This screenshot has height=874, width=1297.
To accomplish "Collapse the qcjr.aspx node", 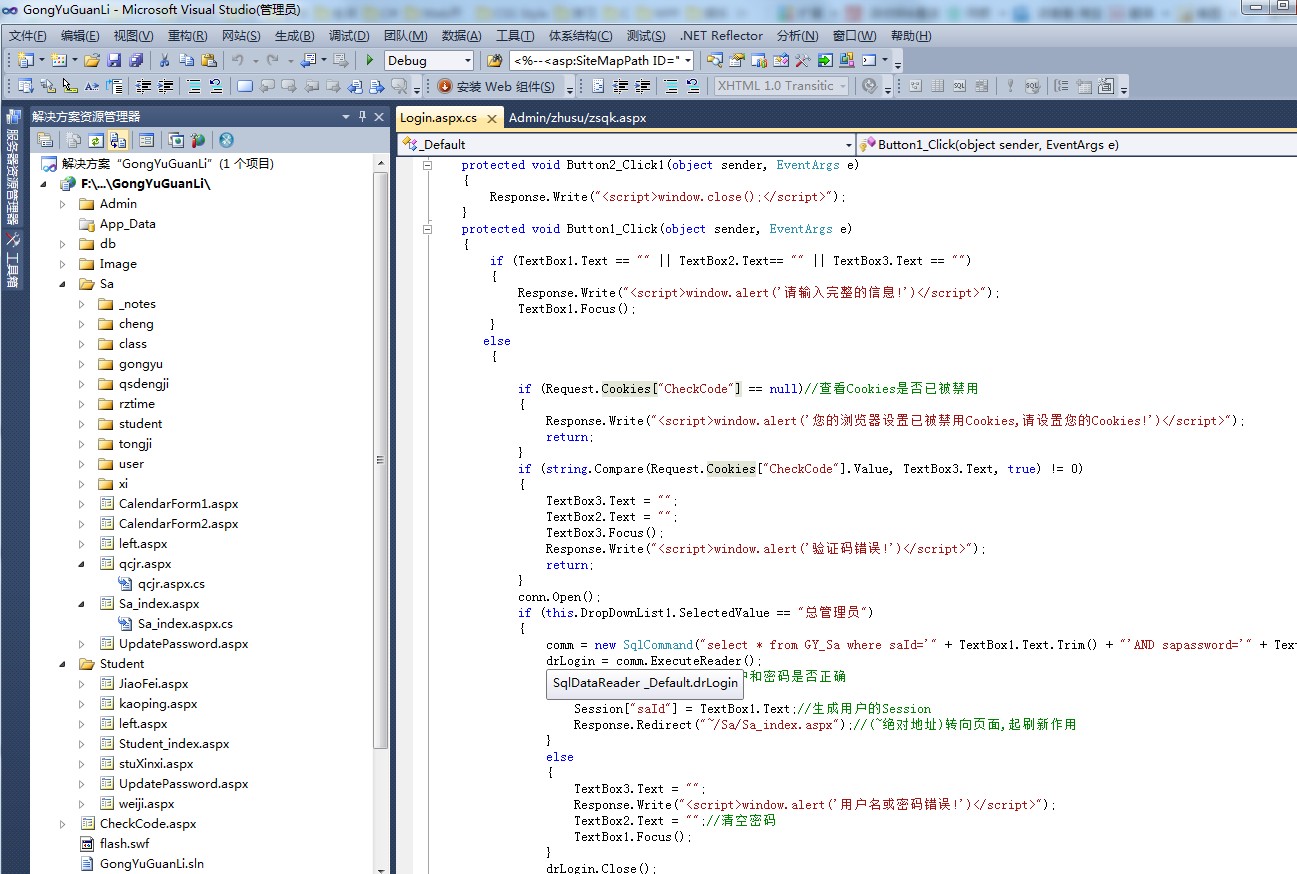I will click(82, 564).
